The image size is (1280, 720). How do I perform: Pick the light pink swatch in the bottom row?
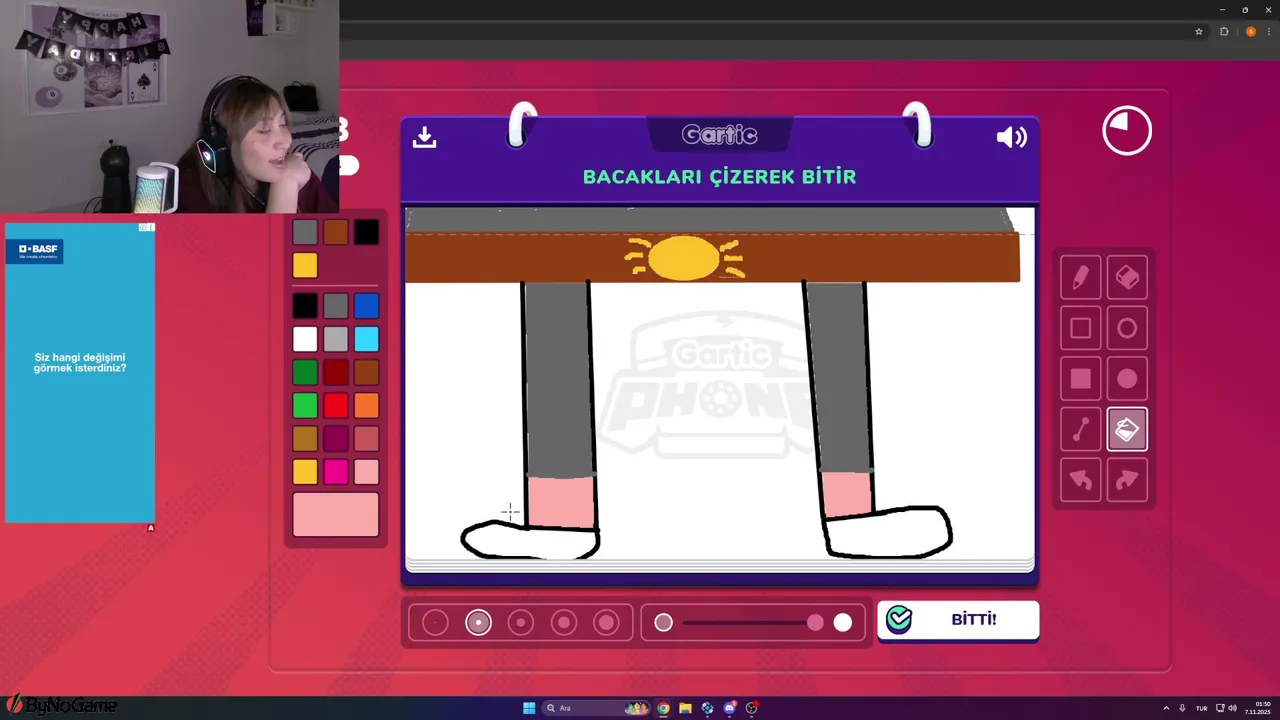(366, 471)
